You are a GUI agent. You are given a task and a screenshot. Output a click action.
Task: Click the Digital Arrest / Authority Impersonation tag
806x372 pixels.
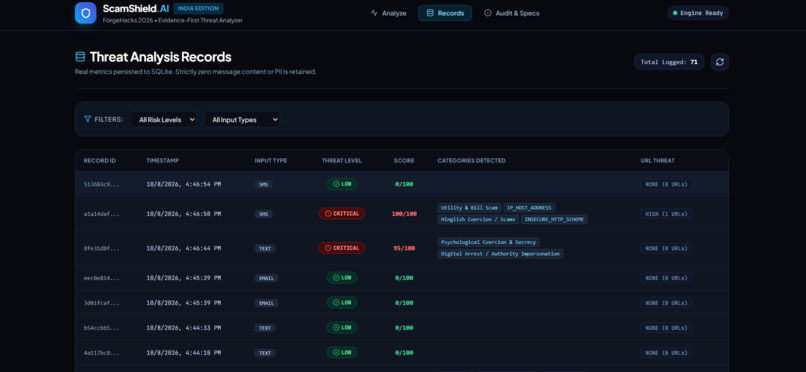500,254
